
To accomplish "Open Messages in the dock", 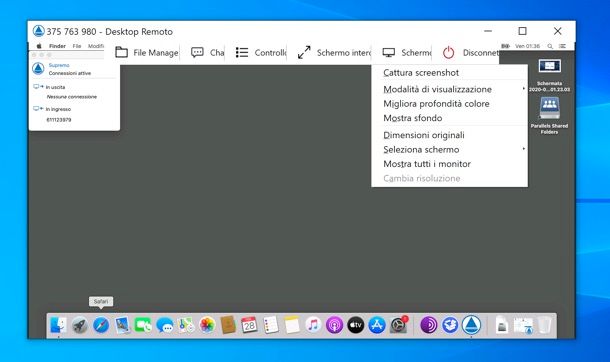I will click(165, 325).
